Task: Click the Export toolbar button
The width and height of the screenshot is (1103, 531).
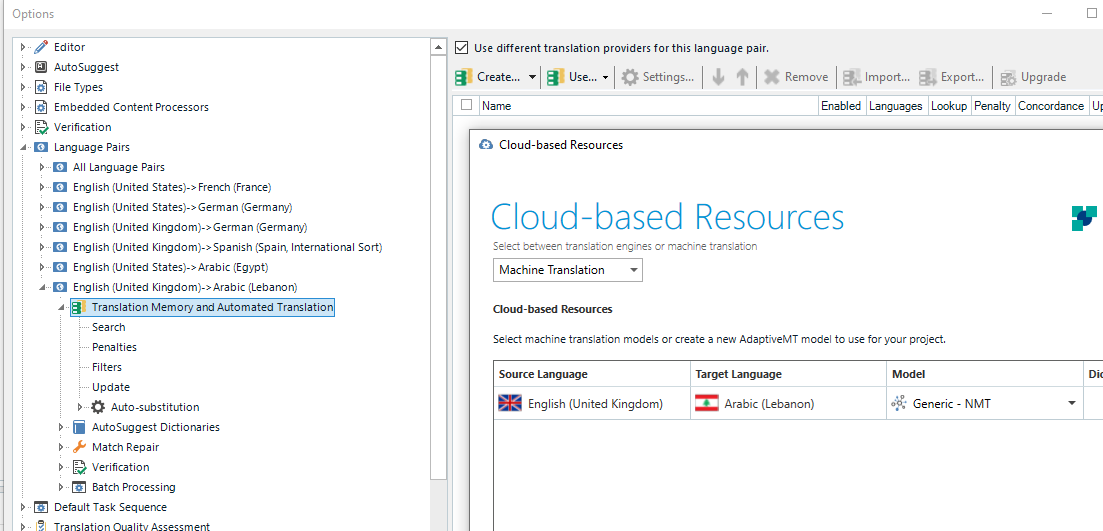Action: point(952,77)
